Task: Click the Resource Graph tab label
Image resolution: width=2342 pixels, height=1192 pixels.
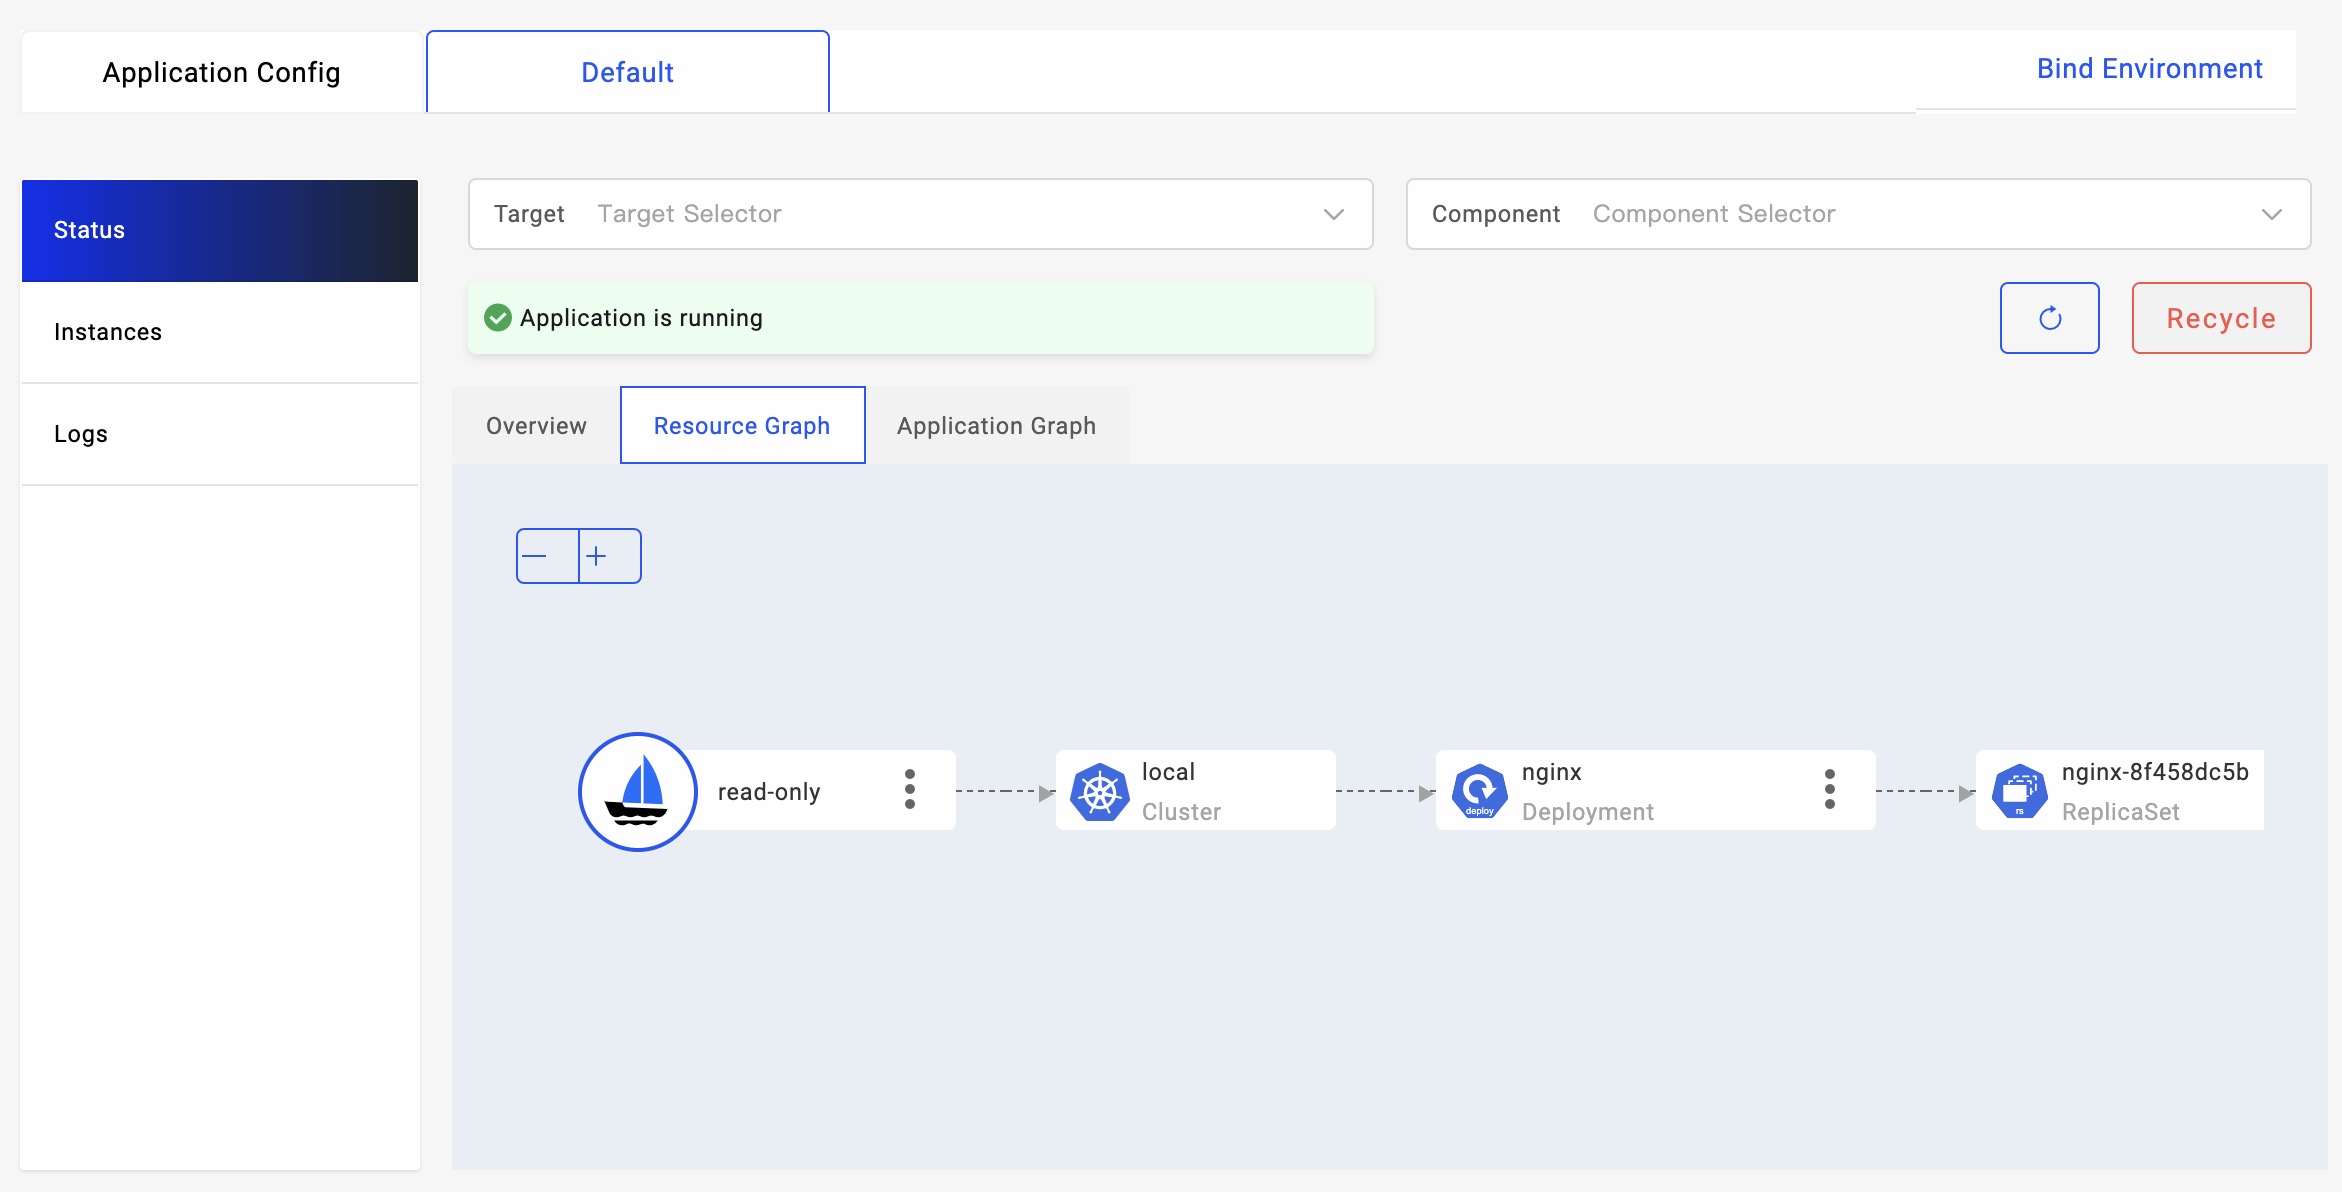Action: click(742, 426)
